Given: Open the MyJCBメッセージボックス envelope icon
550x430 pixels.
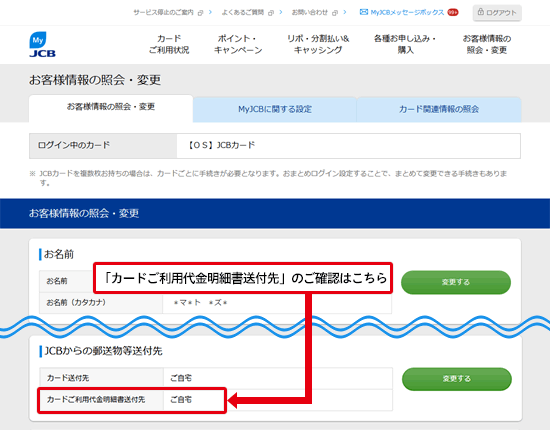Looking at the screenshot, I should tap(364, 12).
